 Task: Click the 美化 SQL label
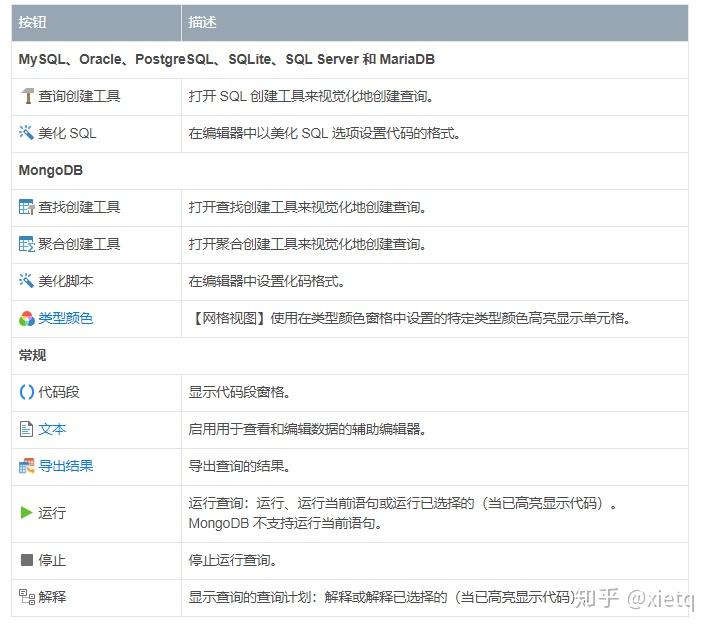[67, 133]
